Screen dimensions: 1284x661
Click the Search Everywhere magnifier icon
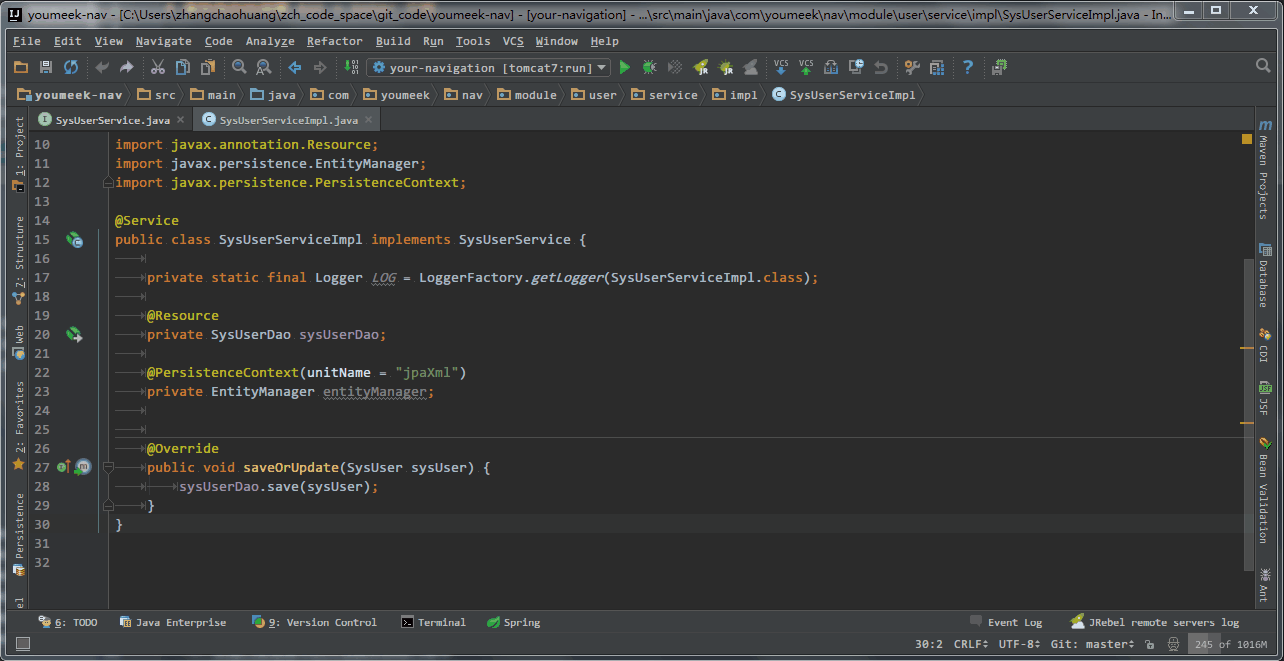point(1263,66)
